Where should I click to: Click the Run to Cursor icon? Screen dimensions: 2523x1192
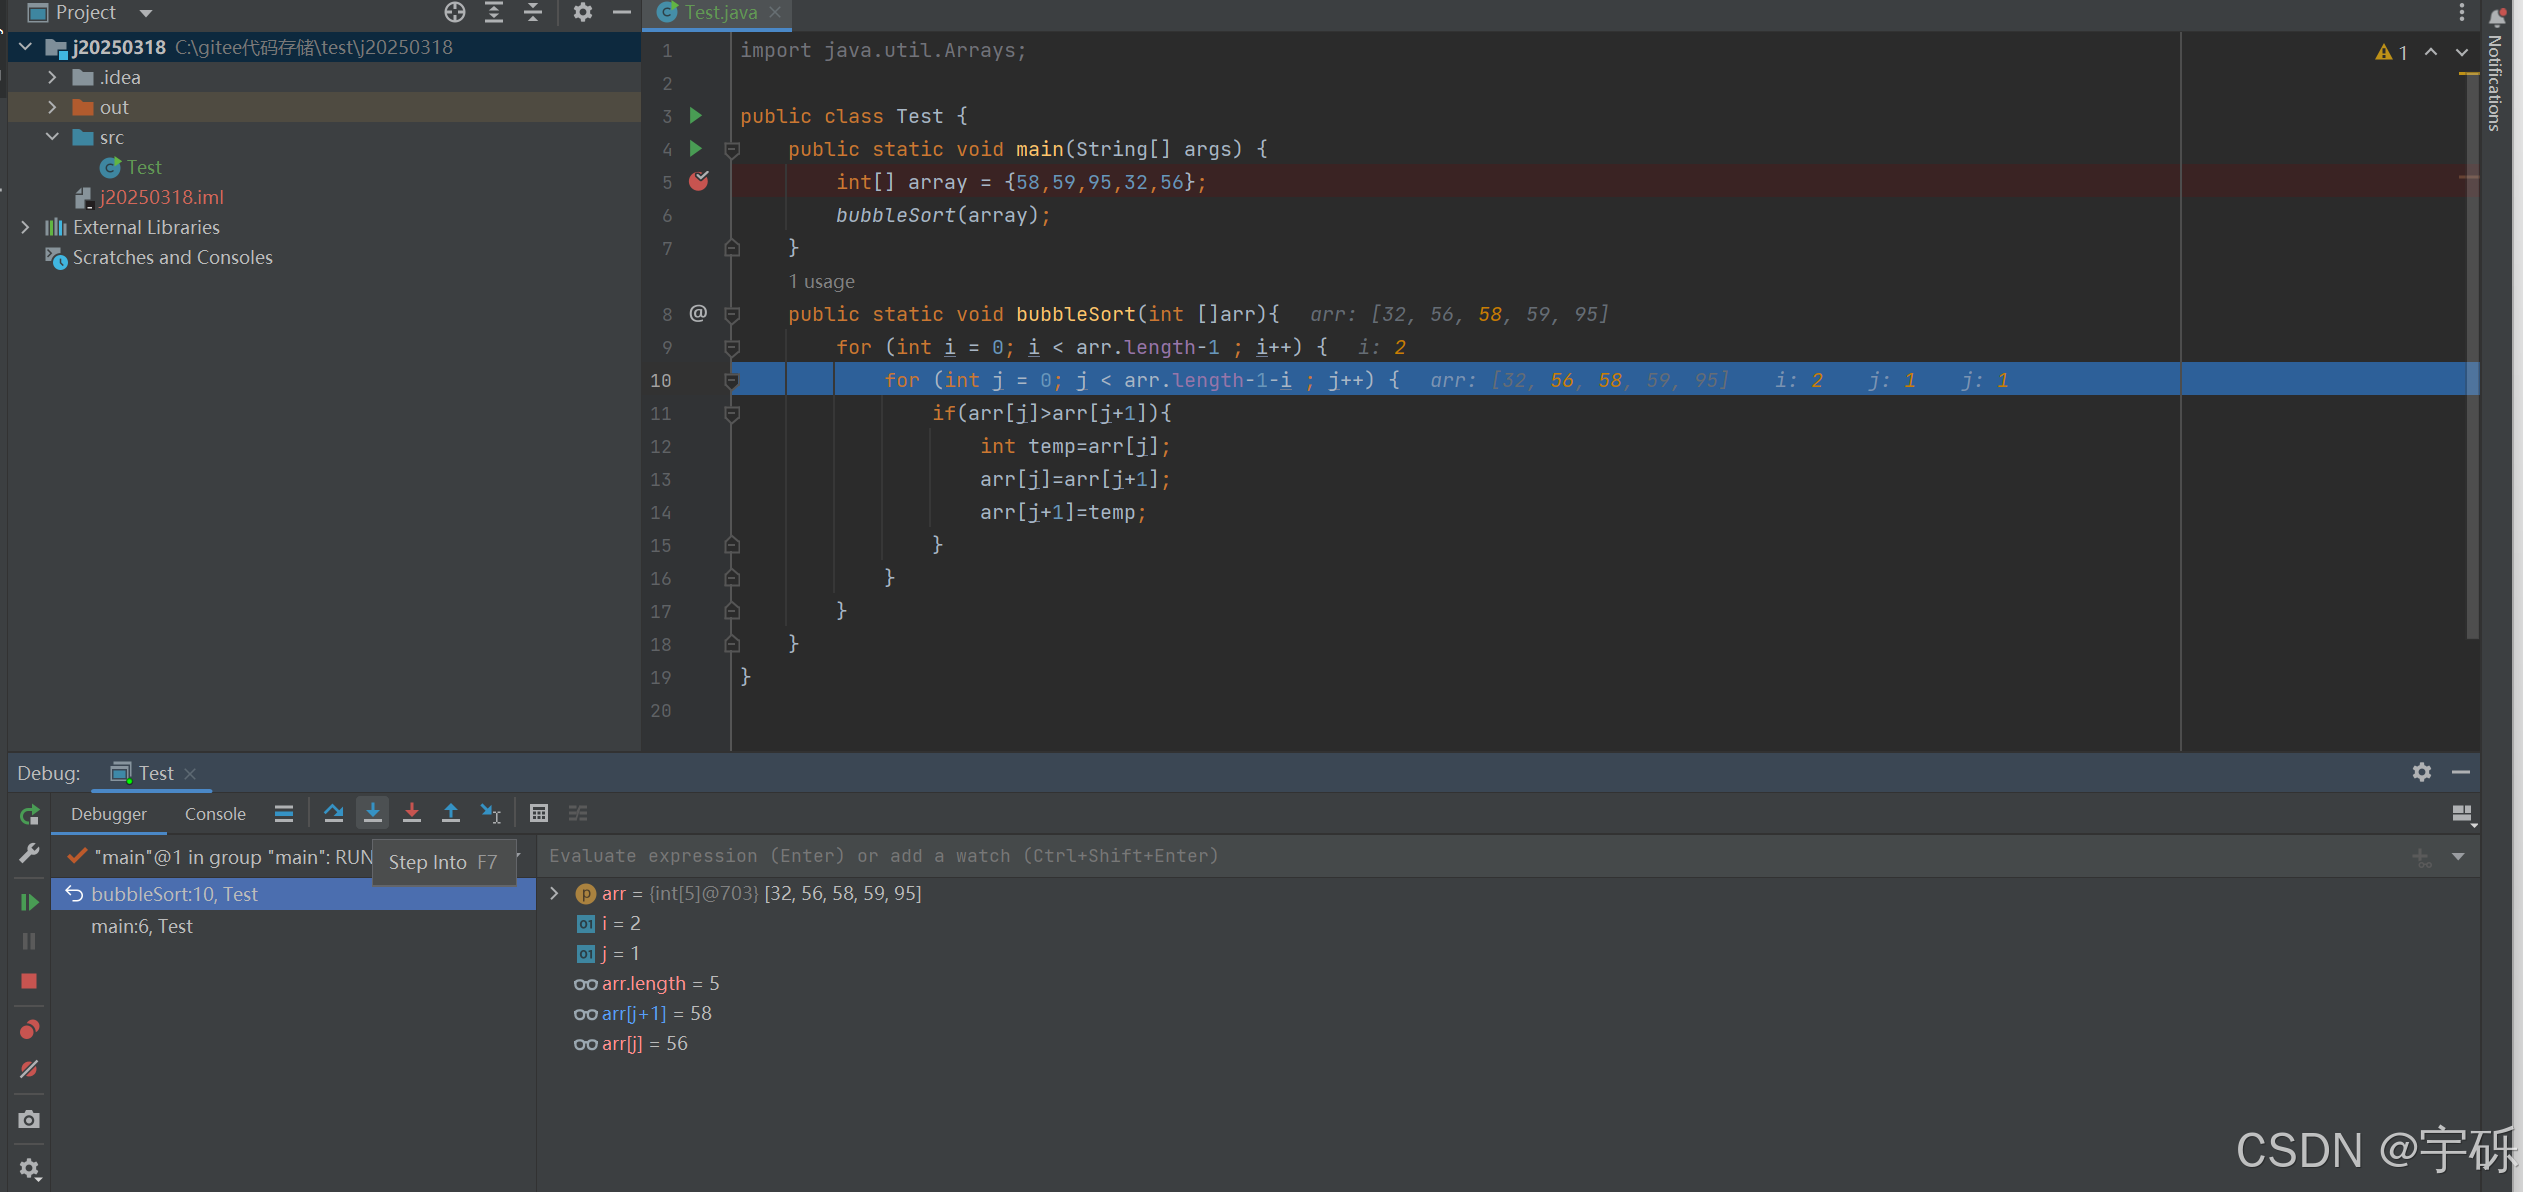(x=490, y=813)
